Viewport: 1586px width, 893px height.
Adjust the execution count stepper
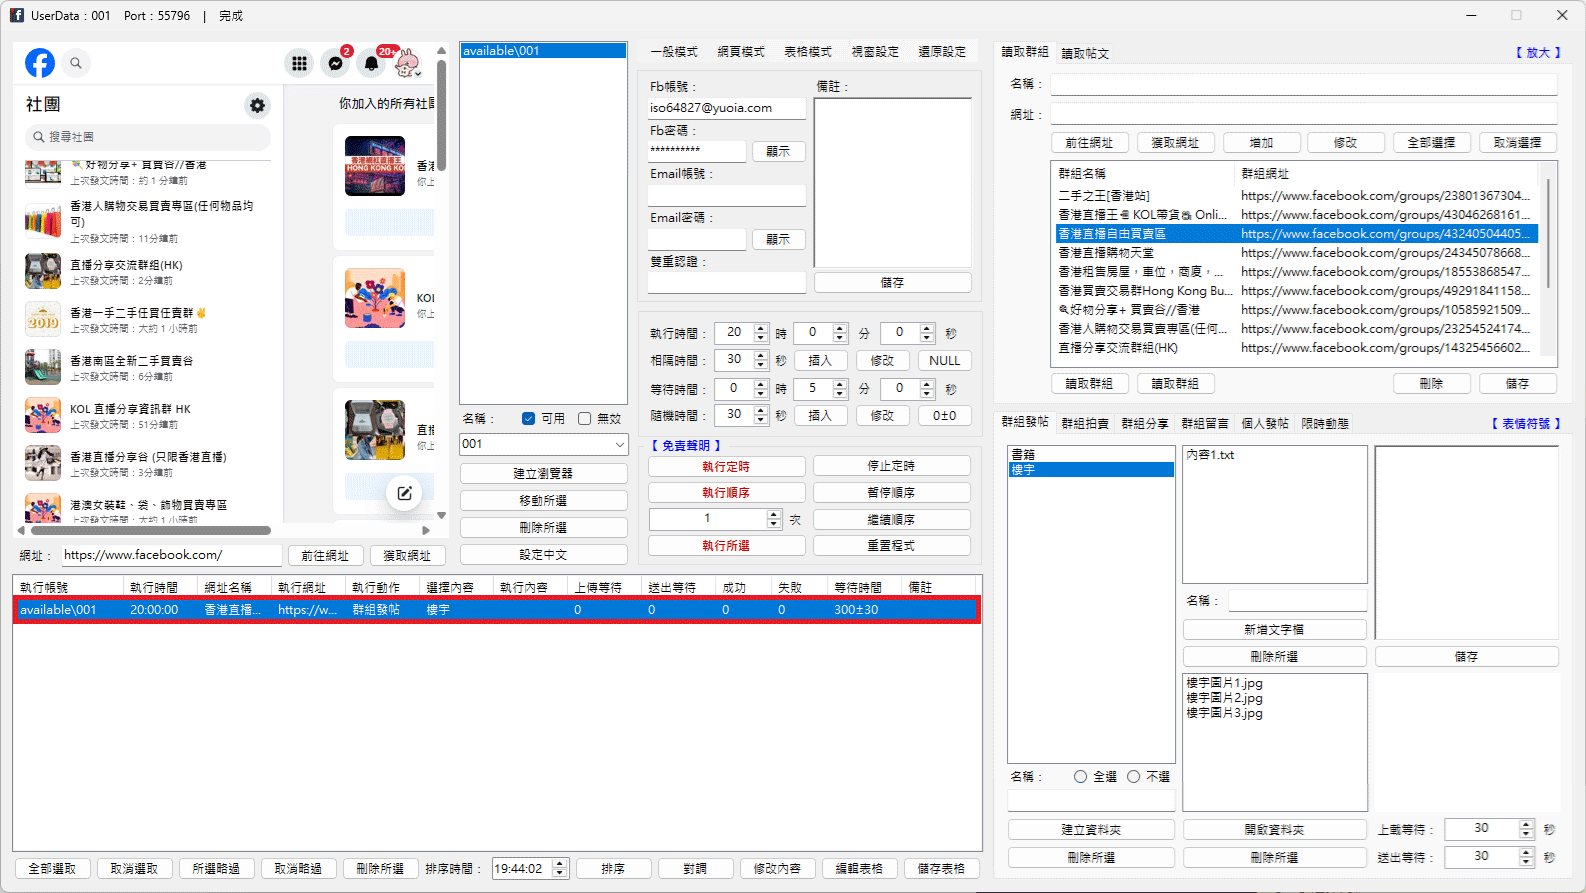[773, 519]
